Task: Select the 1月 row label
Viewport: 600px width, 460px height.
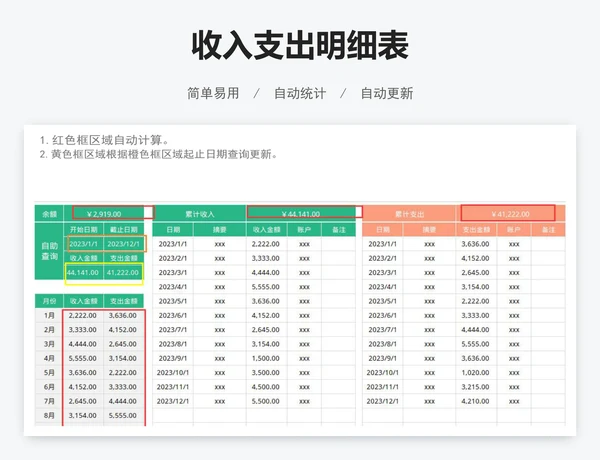Action: pyautogui.click(x=49, y=315)
